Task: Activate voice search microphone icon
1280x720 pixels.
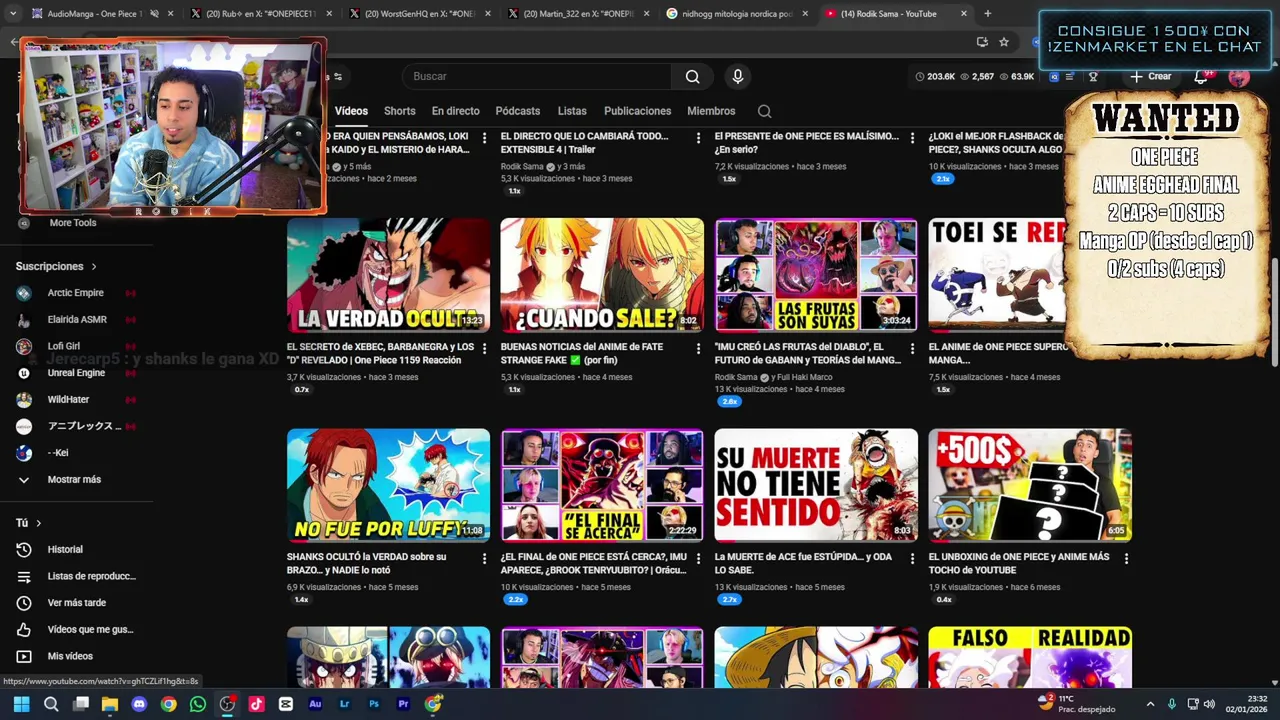Action: click(738, 76)
